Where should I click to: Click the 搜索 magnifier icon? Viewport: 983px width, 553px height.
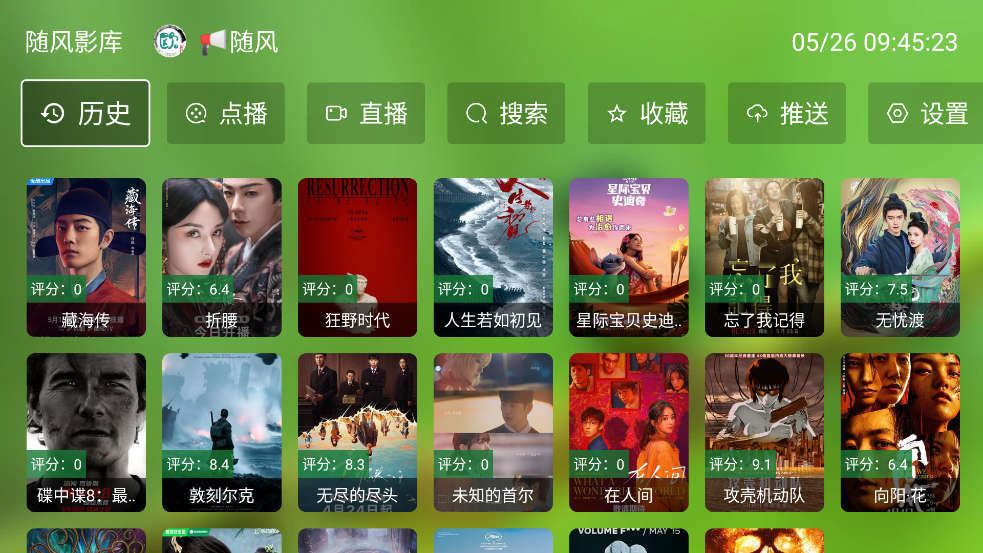[477, 113]
